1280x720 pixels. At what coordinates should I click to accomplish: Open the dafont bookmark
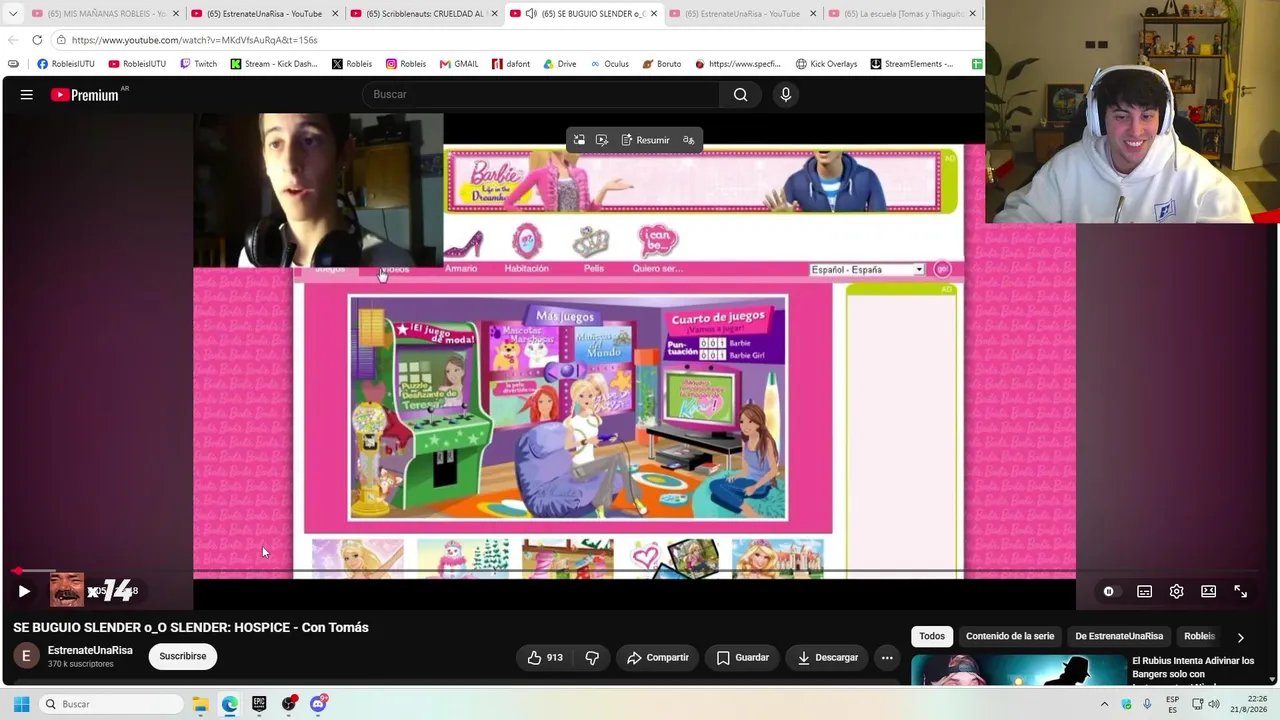pos(511,64)
